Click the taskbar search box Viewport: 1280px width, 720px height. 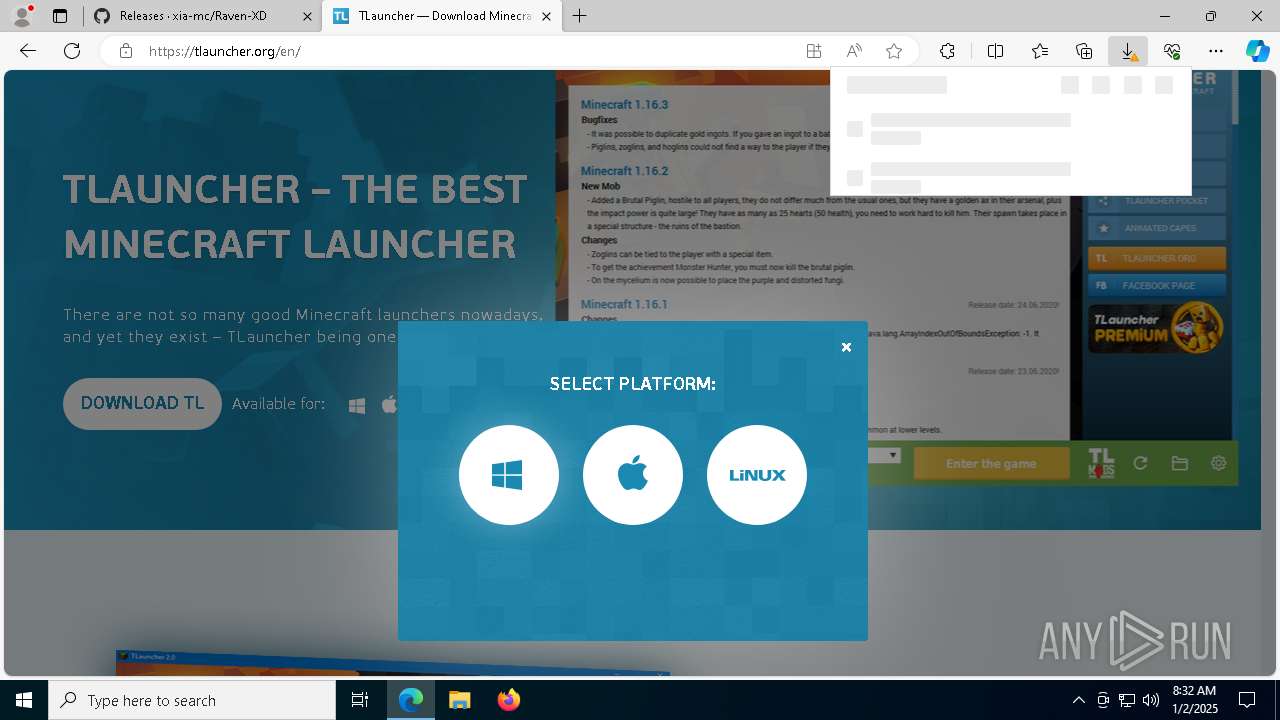pos(192,700)
